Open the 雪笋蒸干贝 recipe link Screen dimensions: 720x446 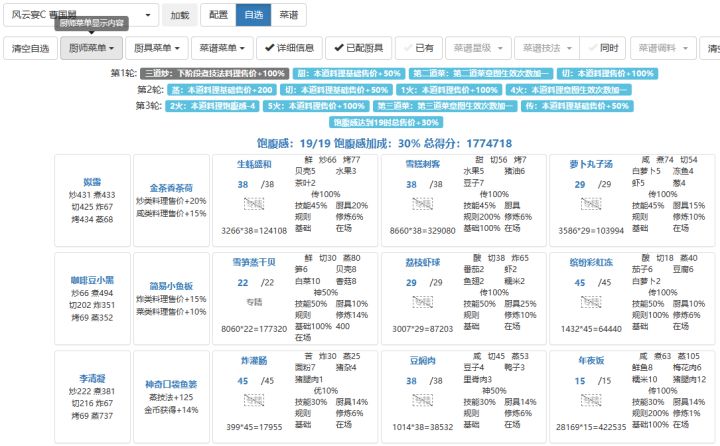pos(253,262)
